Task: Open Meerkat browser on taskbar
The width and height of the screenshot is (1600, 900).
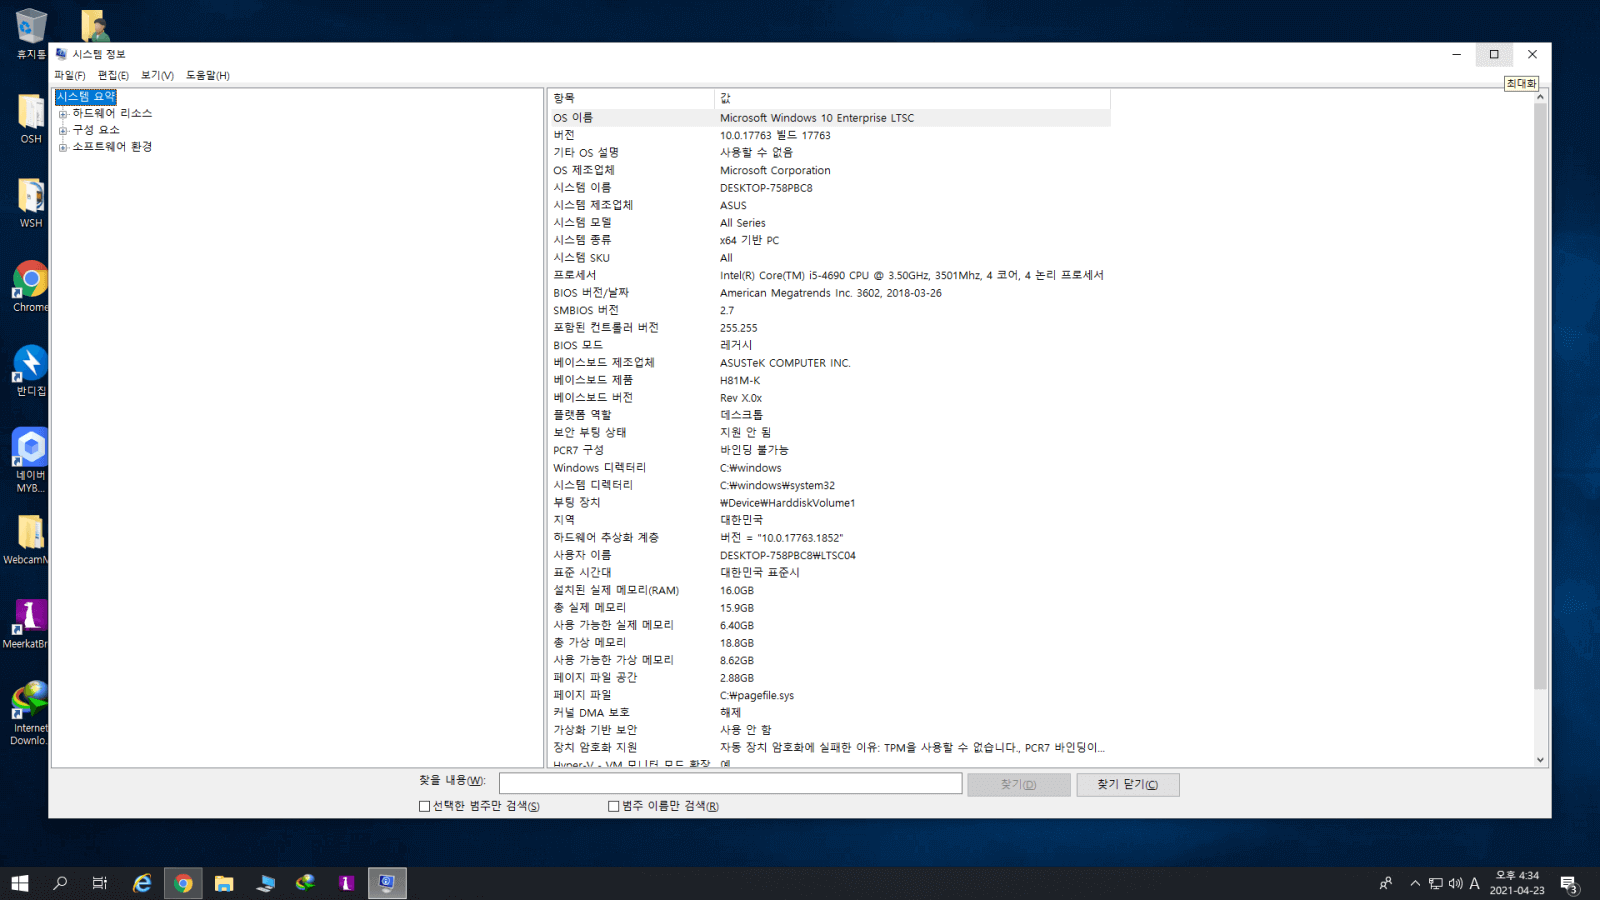Action: pos(347,883)
